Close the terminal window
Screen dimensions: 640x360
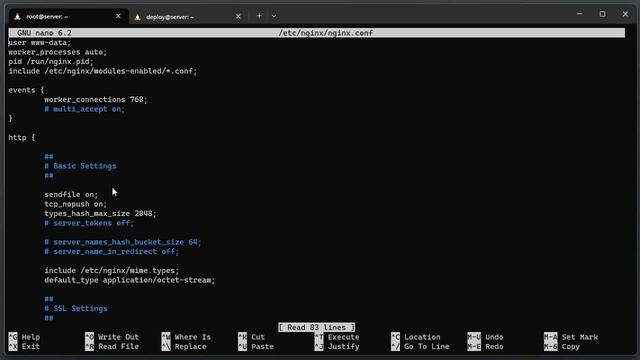[625, 14]
